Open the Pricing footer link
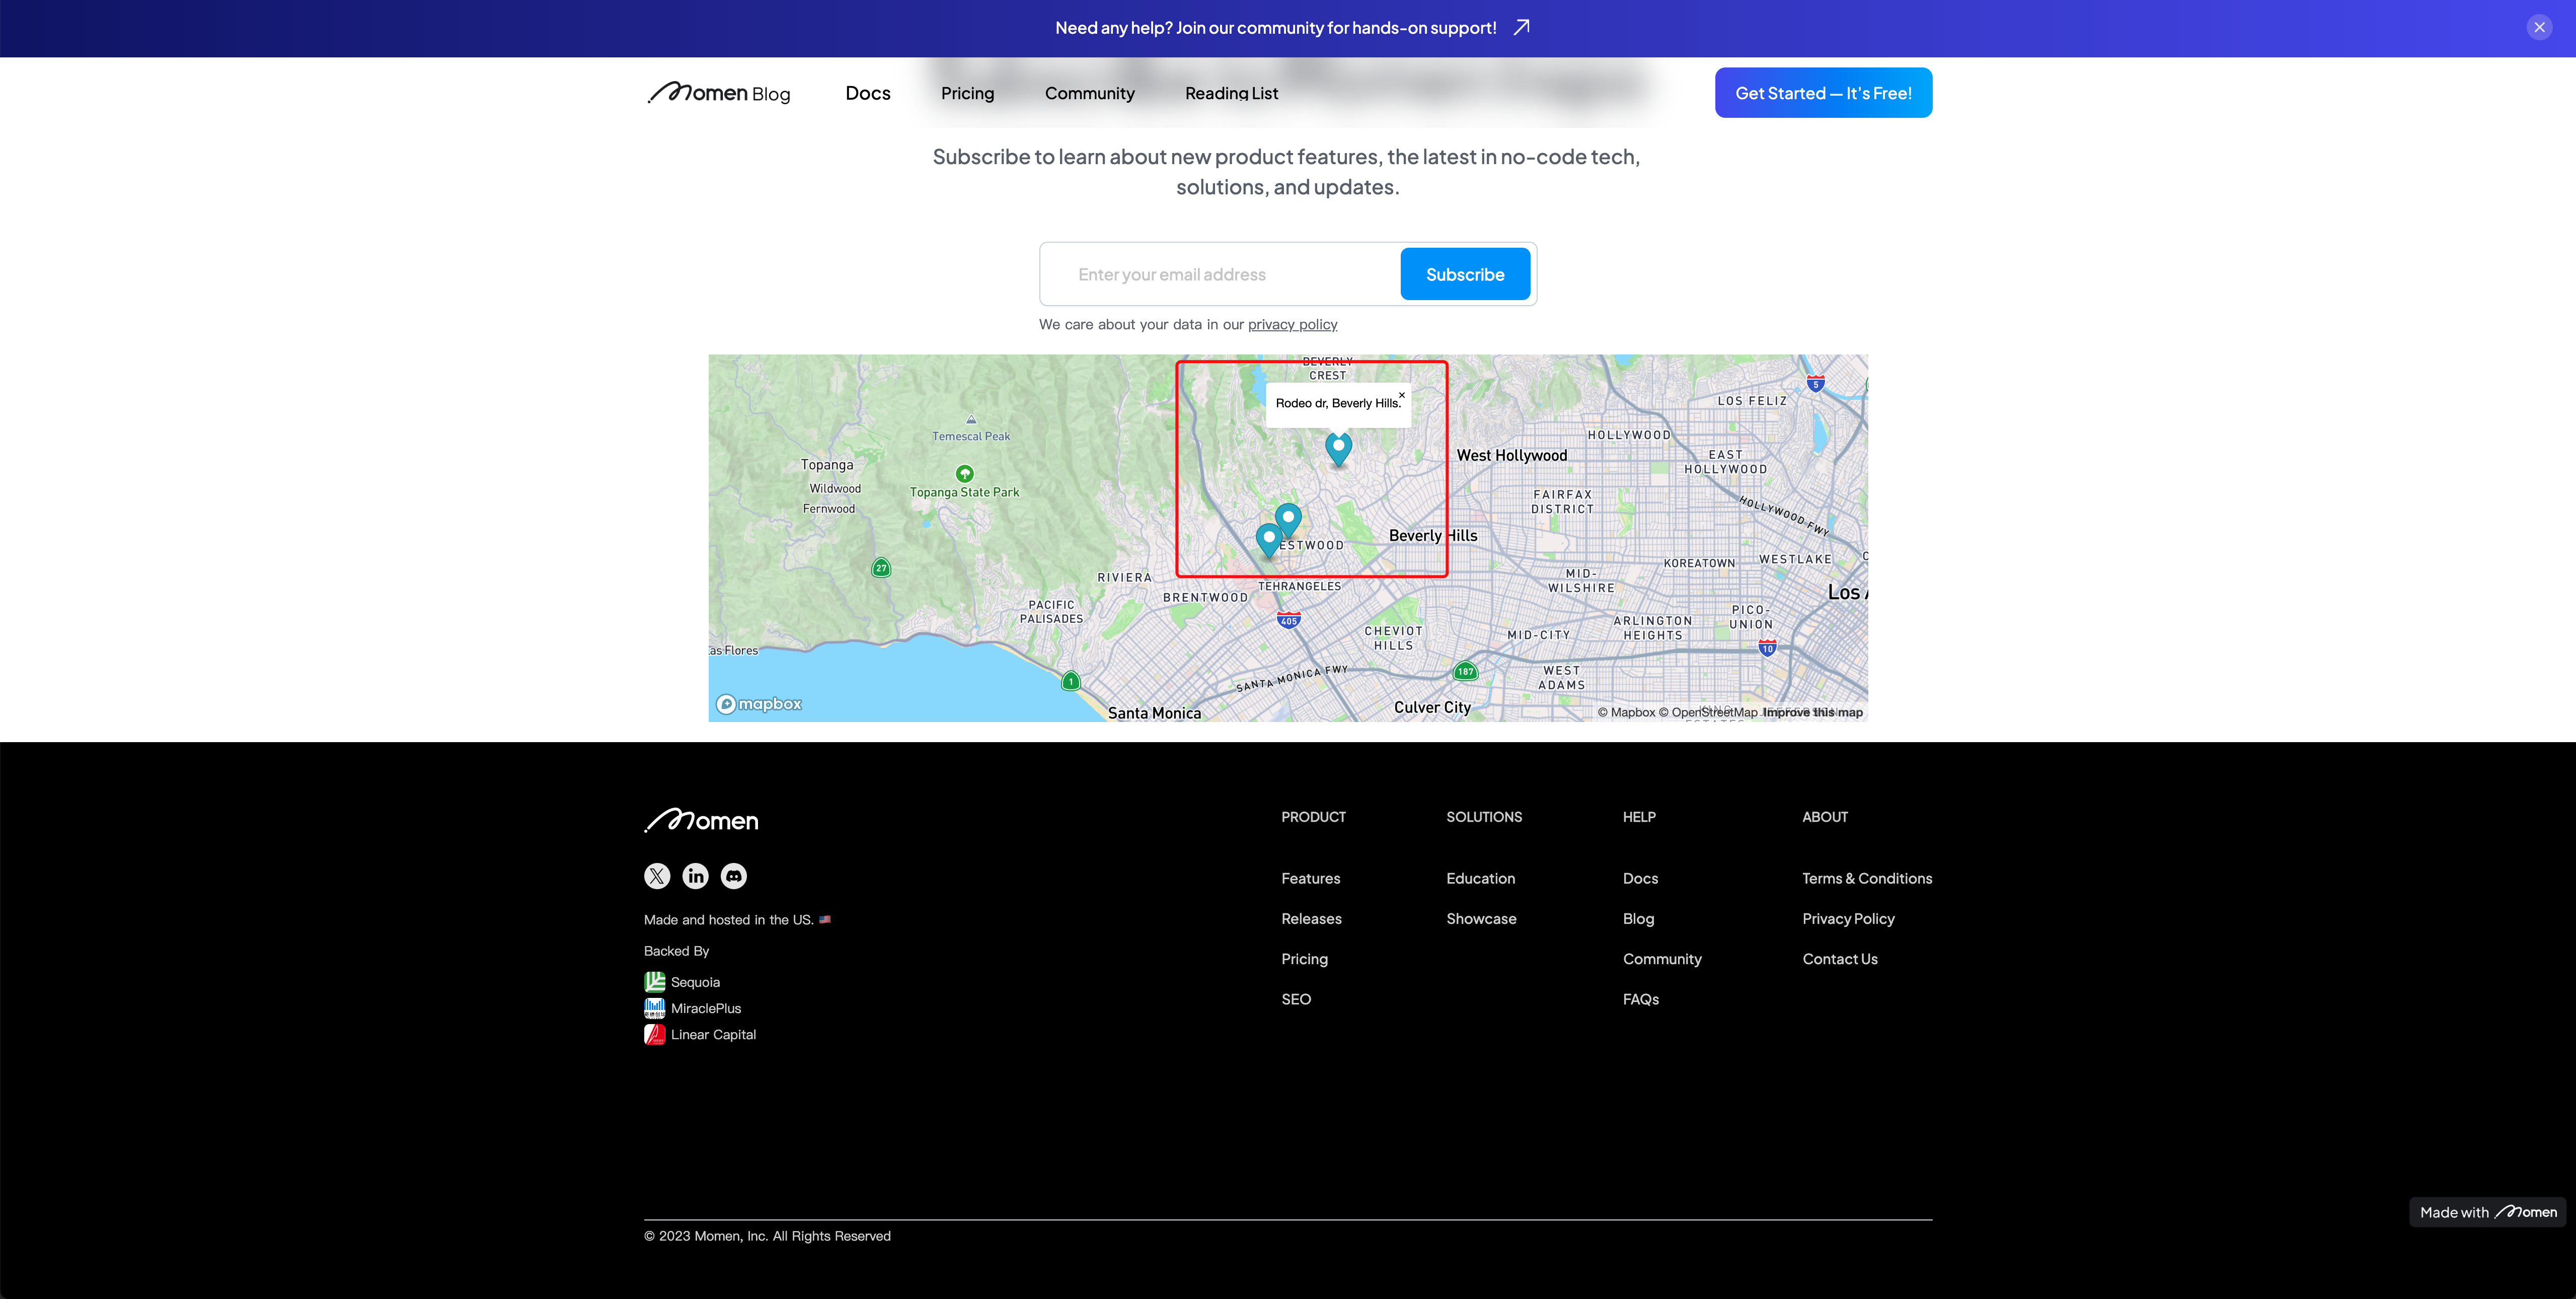The image size is (2576, 1299). pyautogui.click(x=1304, y=959)
